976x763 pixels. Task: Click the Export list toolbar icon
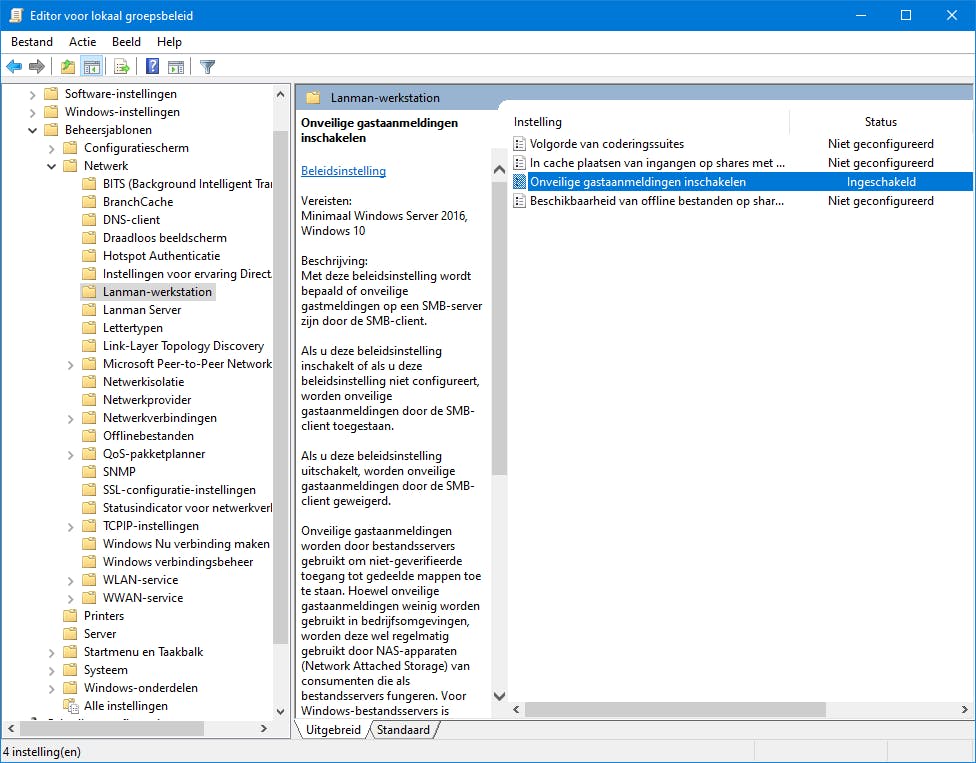click(x=122, y=67)
